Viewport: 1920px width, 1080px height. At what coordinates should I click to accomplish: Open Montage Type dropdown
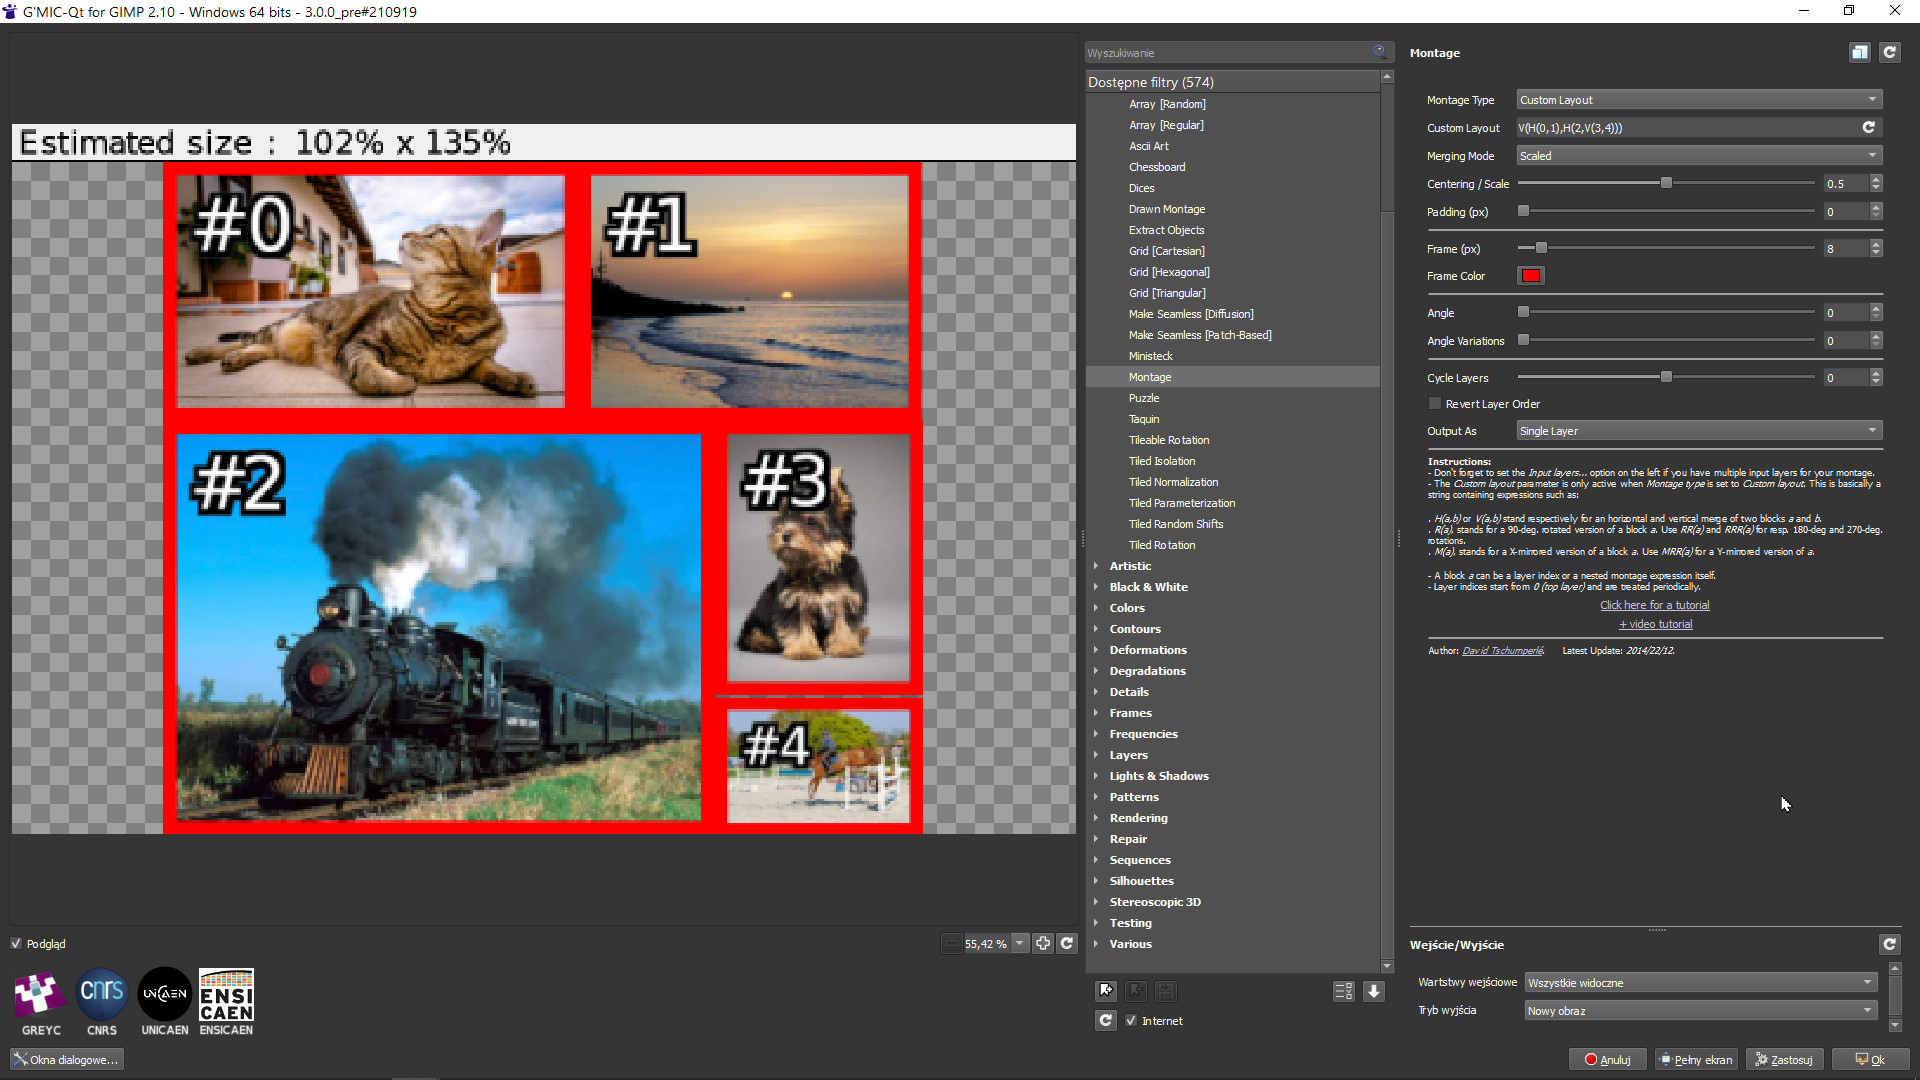point(1699,100)
